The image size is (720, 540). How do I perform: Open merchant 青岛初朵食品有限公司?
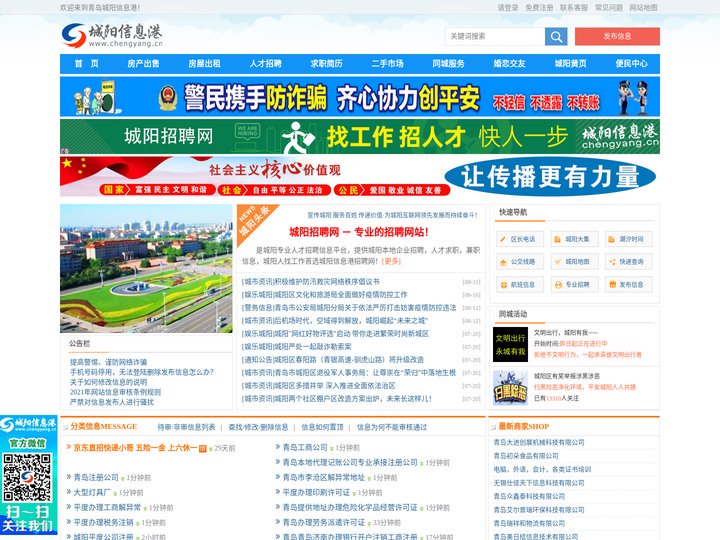coord(526,456)
